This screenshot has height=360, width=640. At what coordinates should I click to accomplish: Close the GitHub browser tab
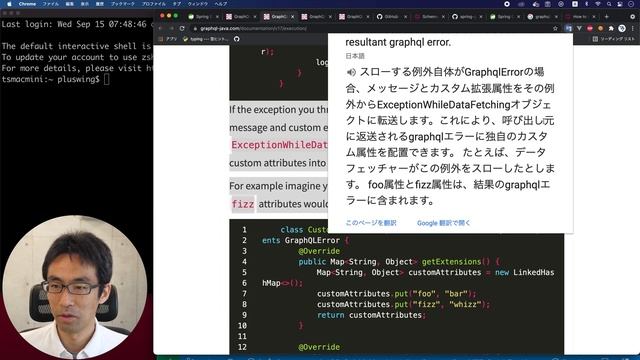[405, 17]
